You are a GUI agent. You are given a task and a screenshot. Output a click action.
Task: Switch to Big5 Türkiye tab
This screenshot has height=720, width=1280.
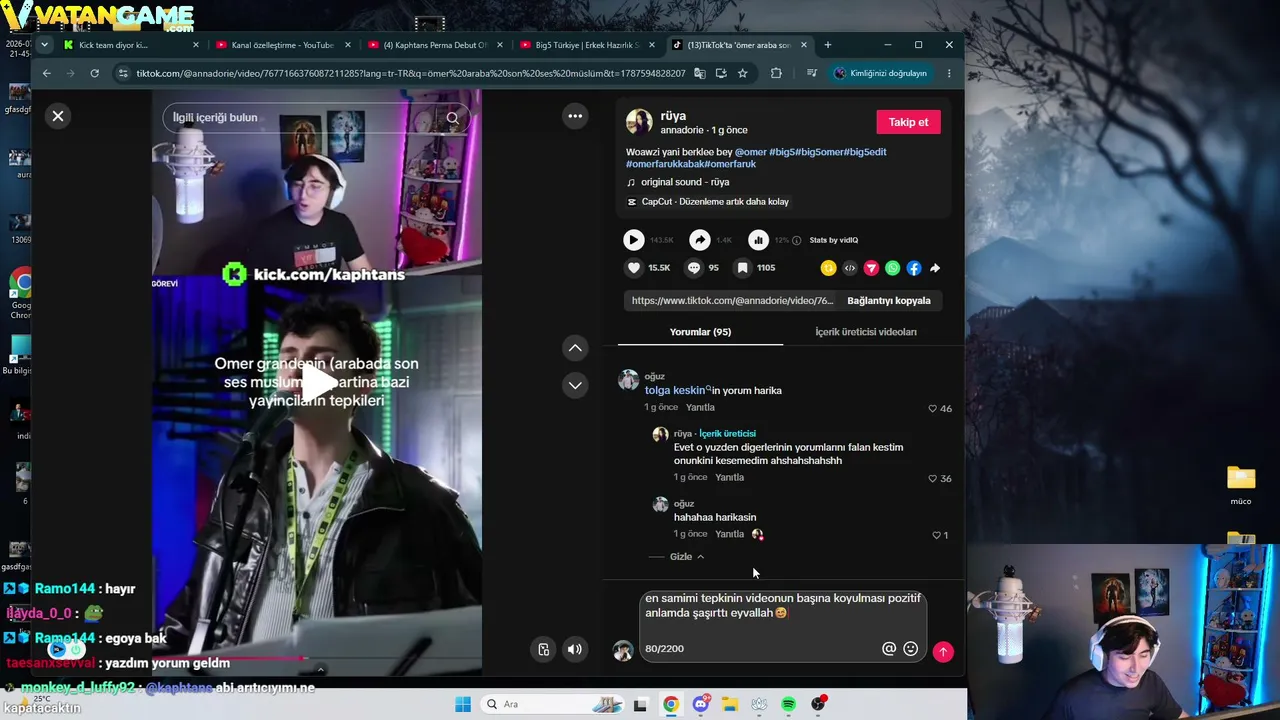tap(587, 45)
